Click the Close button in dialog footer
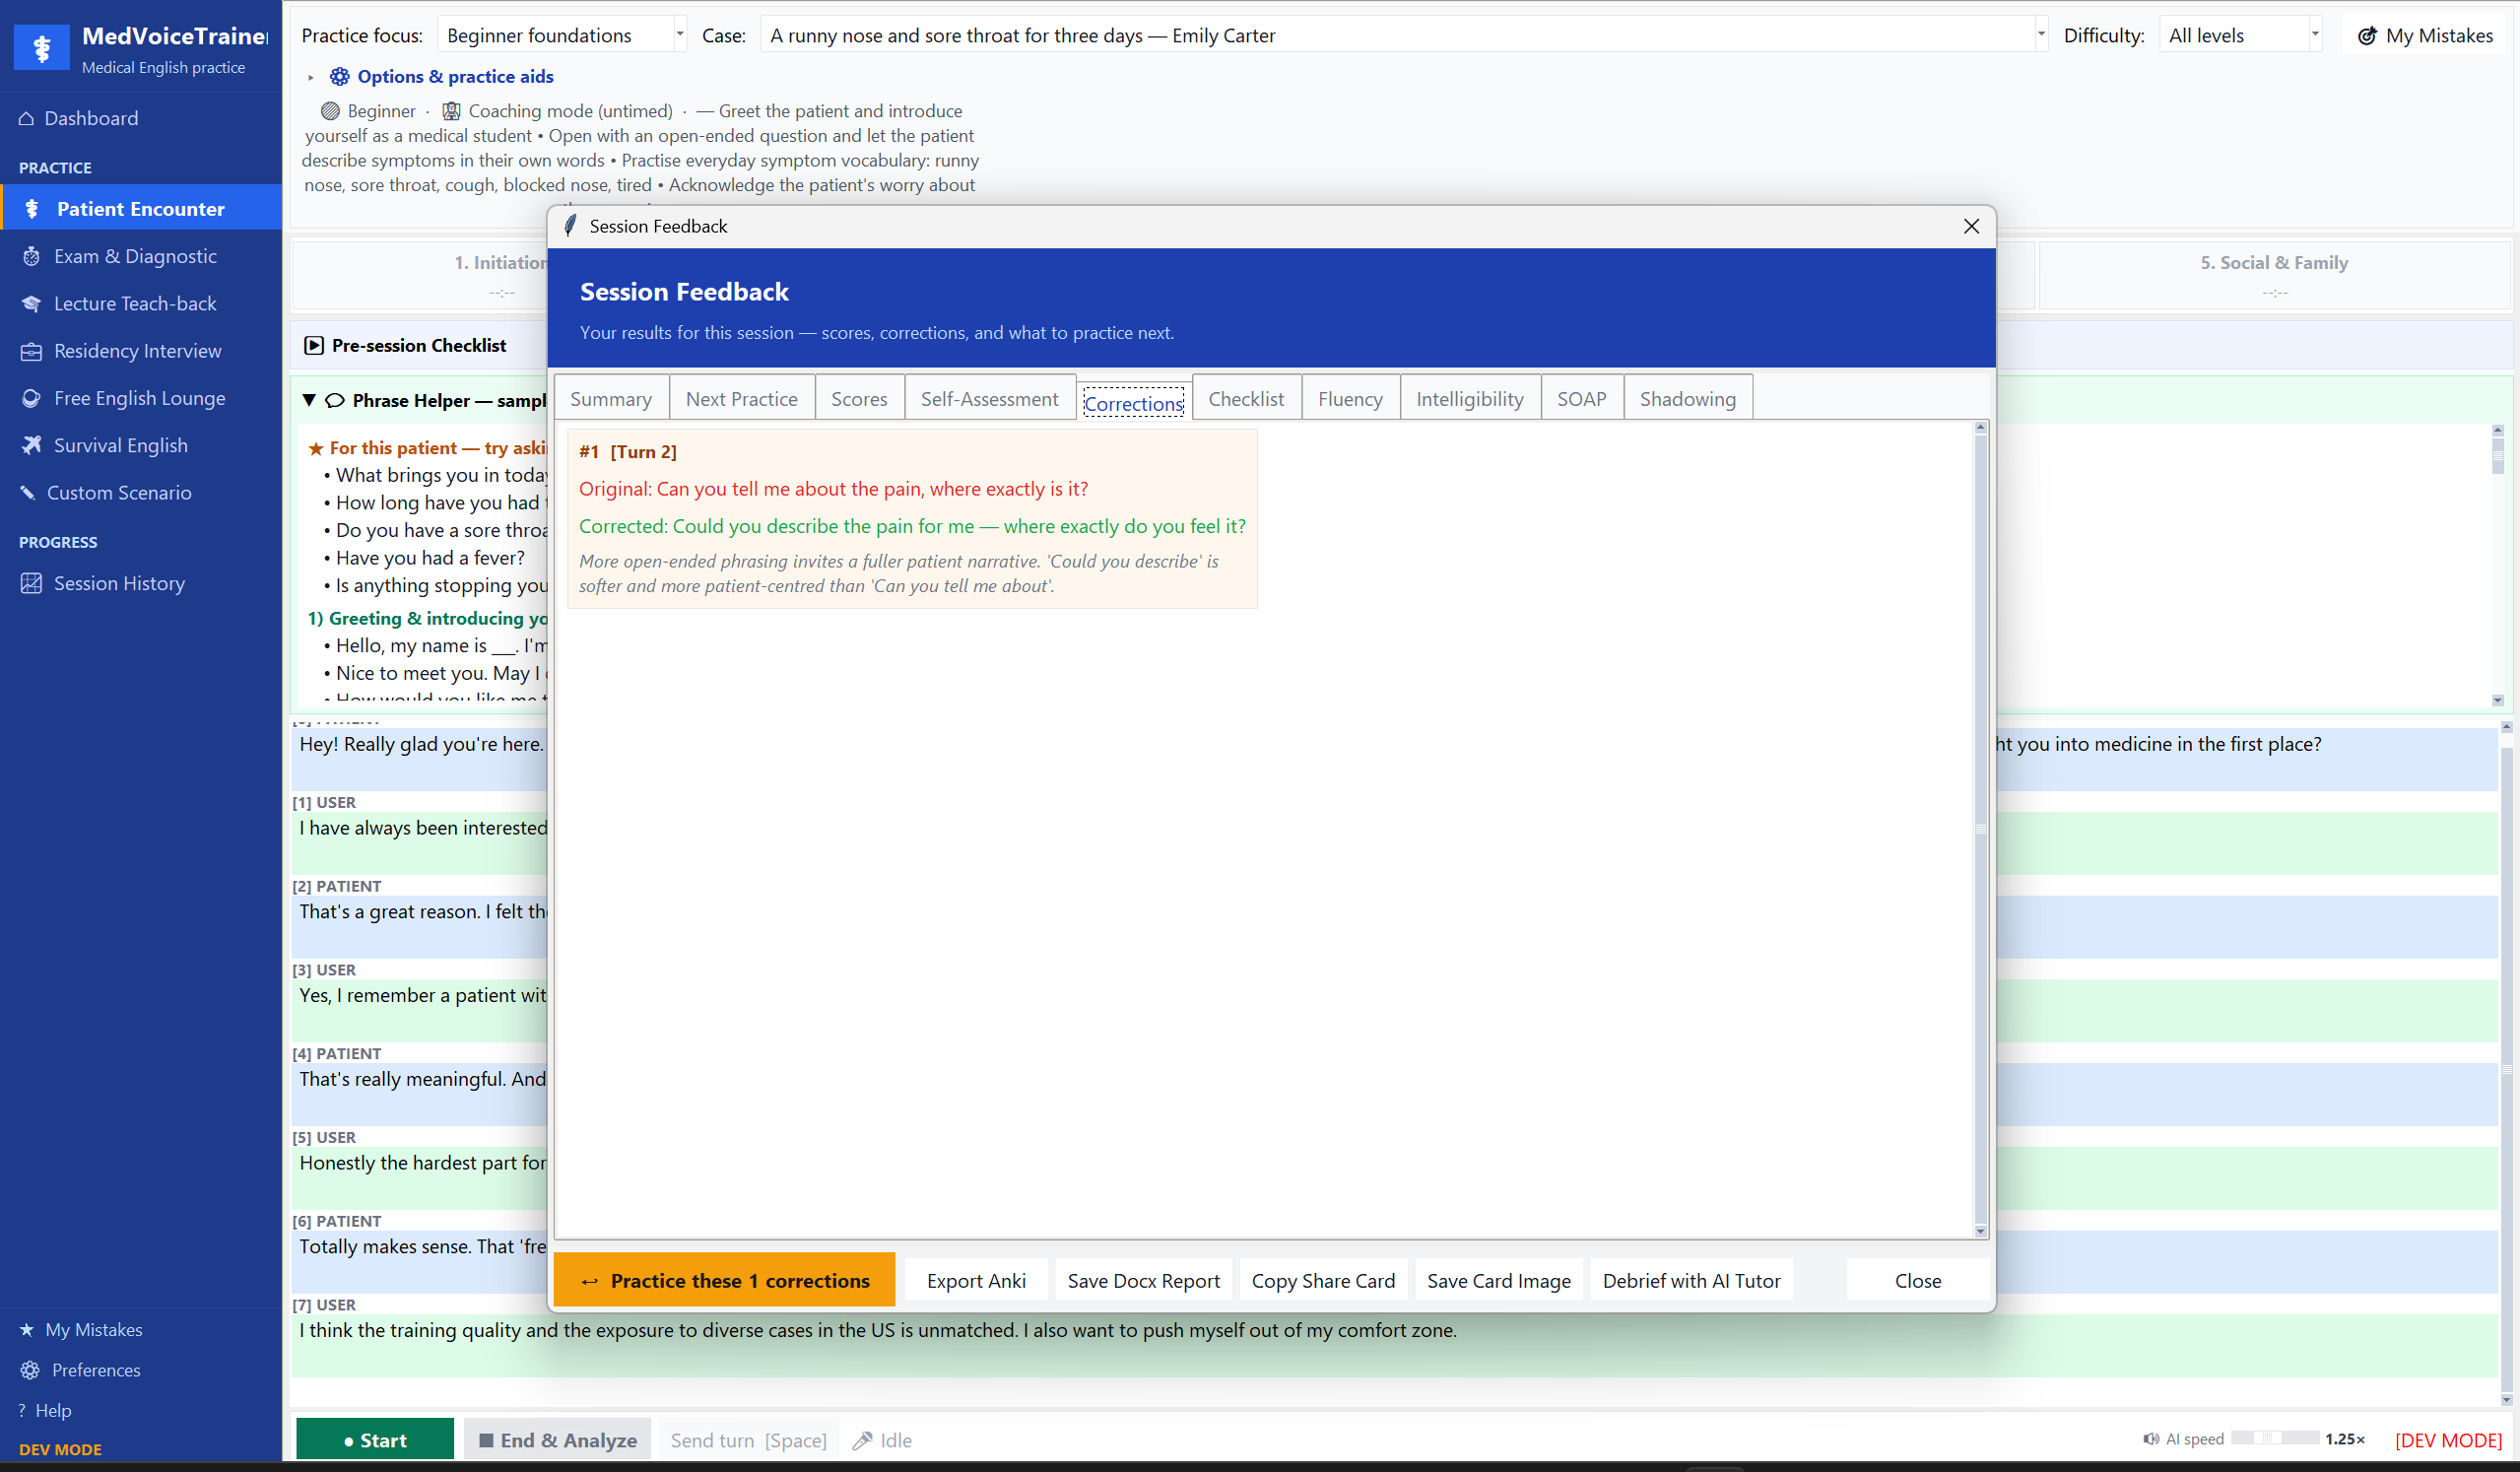The width and height of the screenshot is (2520, 1472). pos(1917,1280)
